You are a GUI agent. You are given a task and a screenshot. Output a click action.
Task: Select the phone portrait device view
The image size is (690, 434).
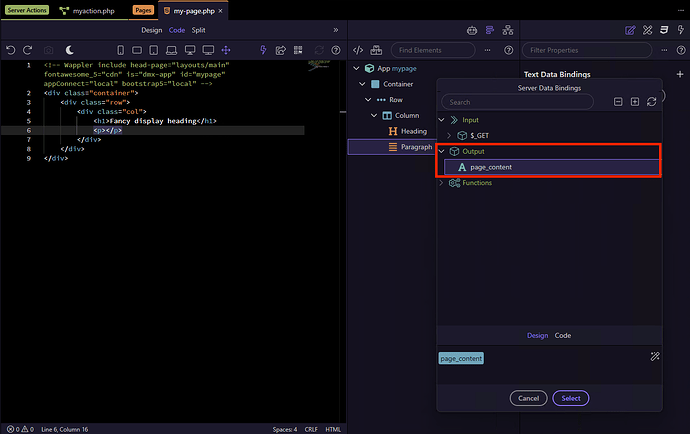(120, 50)
